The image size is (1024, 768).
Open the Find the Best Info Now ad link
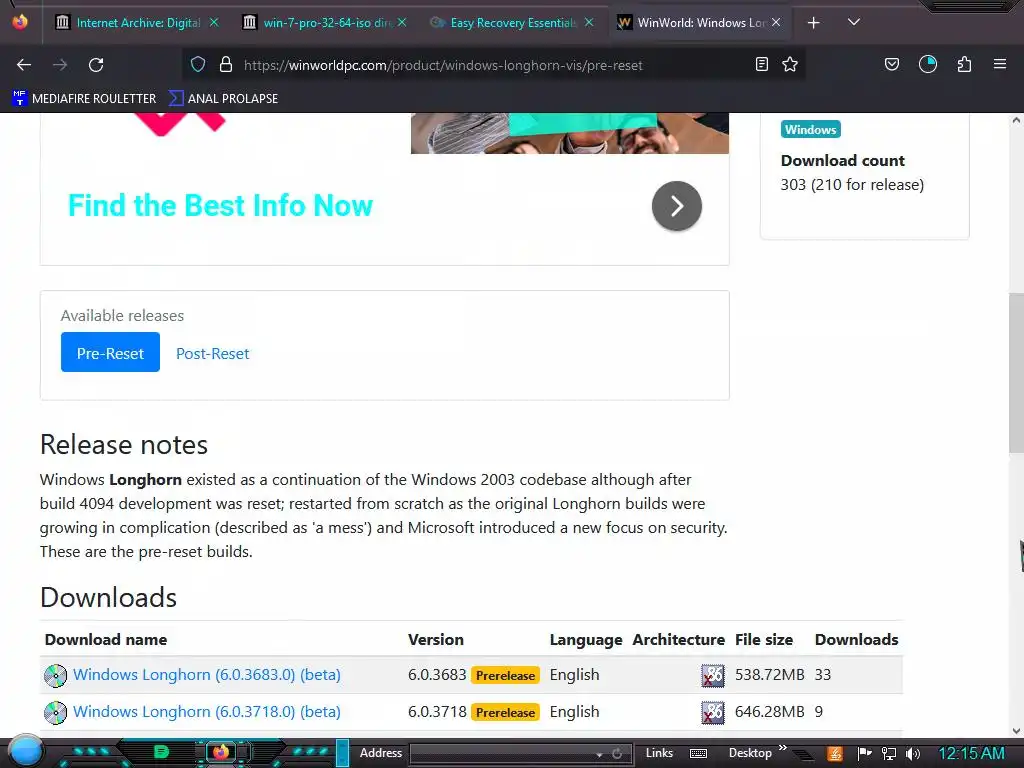pos(220,205)
